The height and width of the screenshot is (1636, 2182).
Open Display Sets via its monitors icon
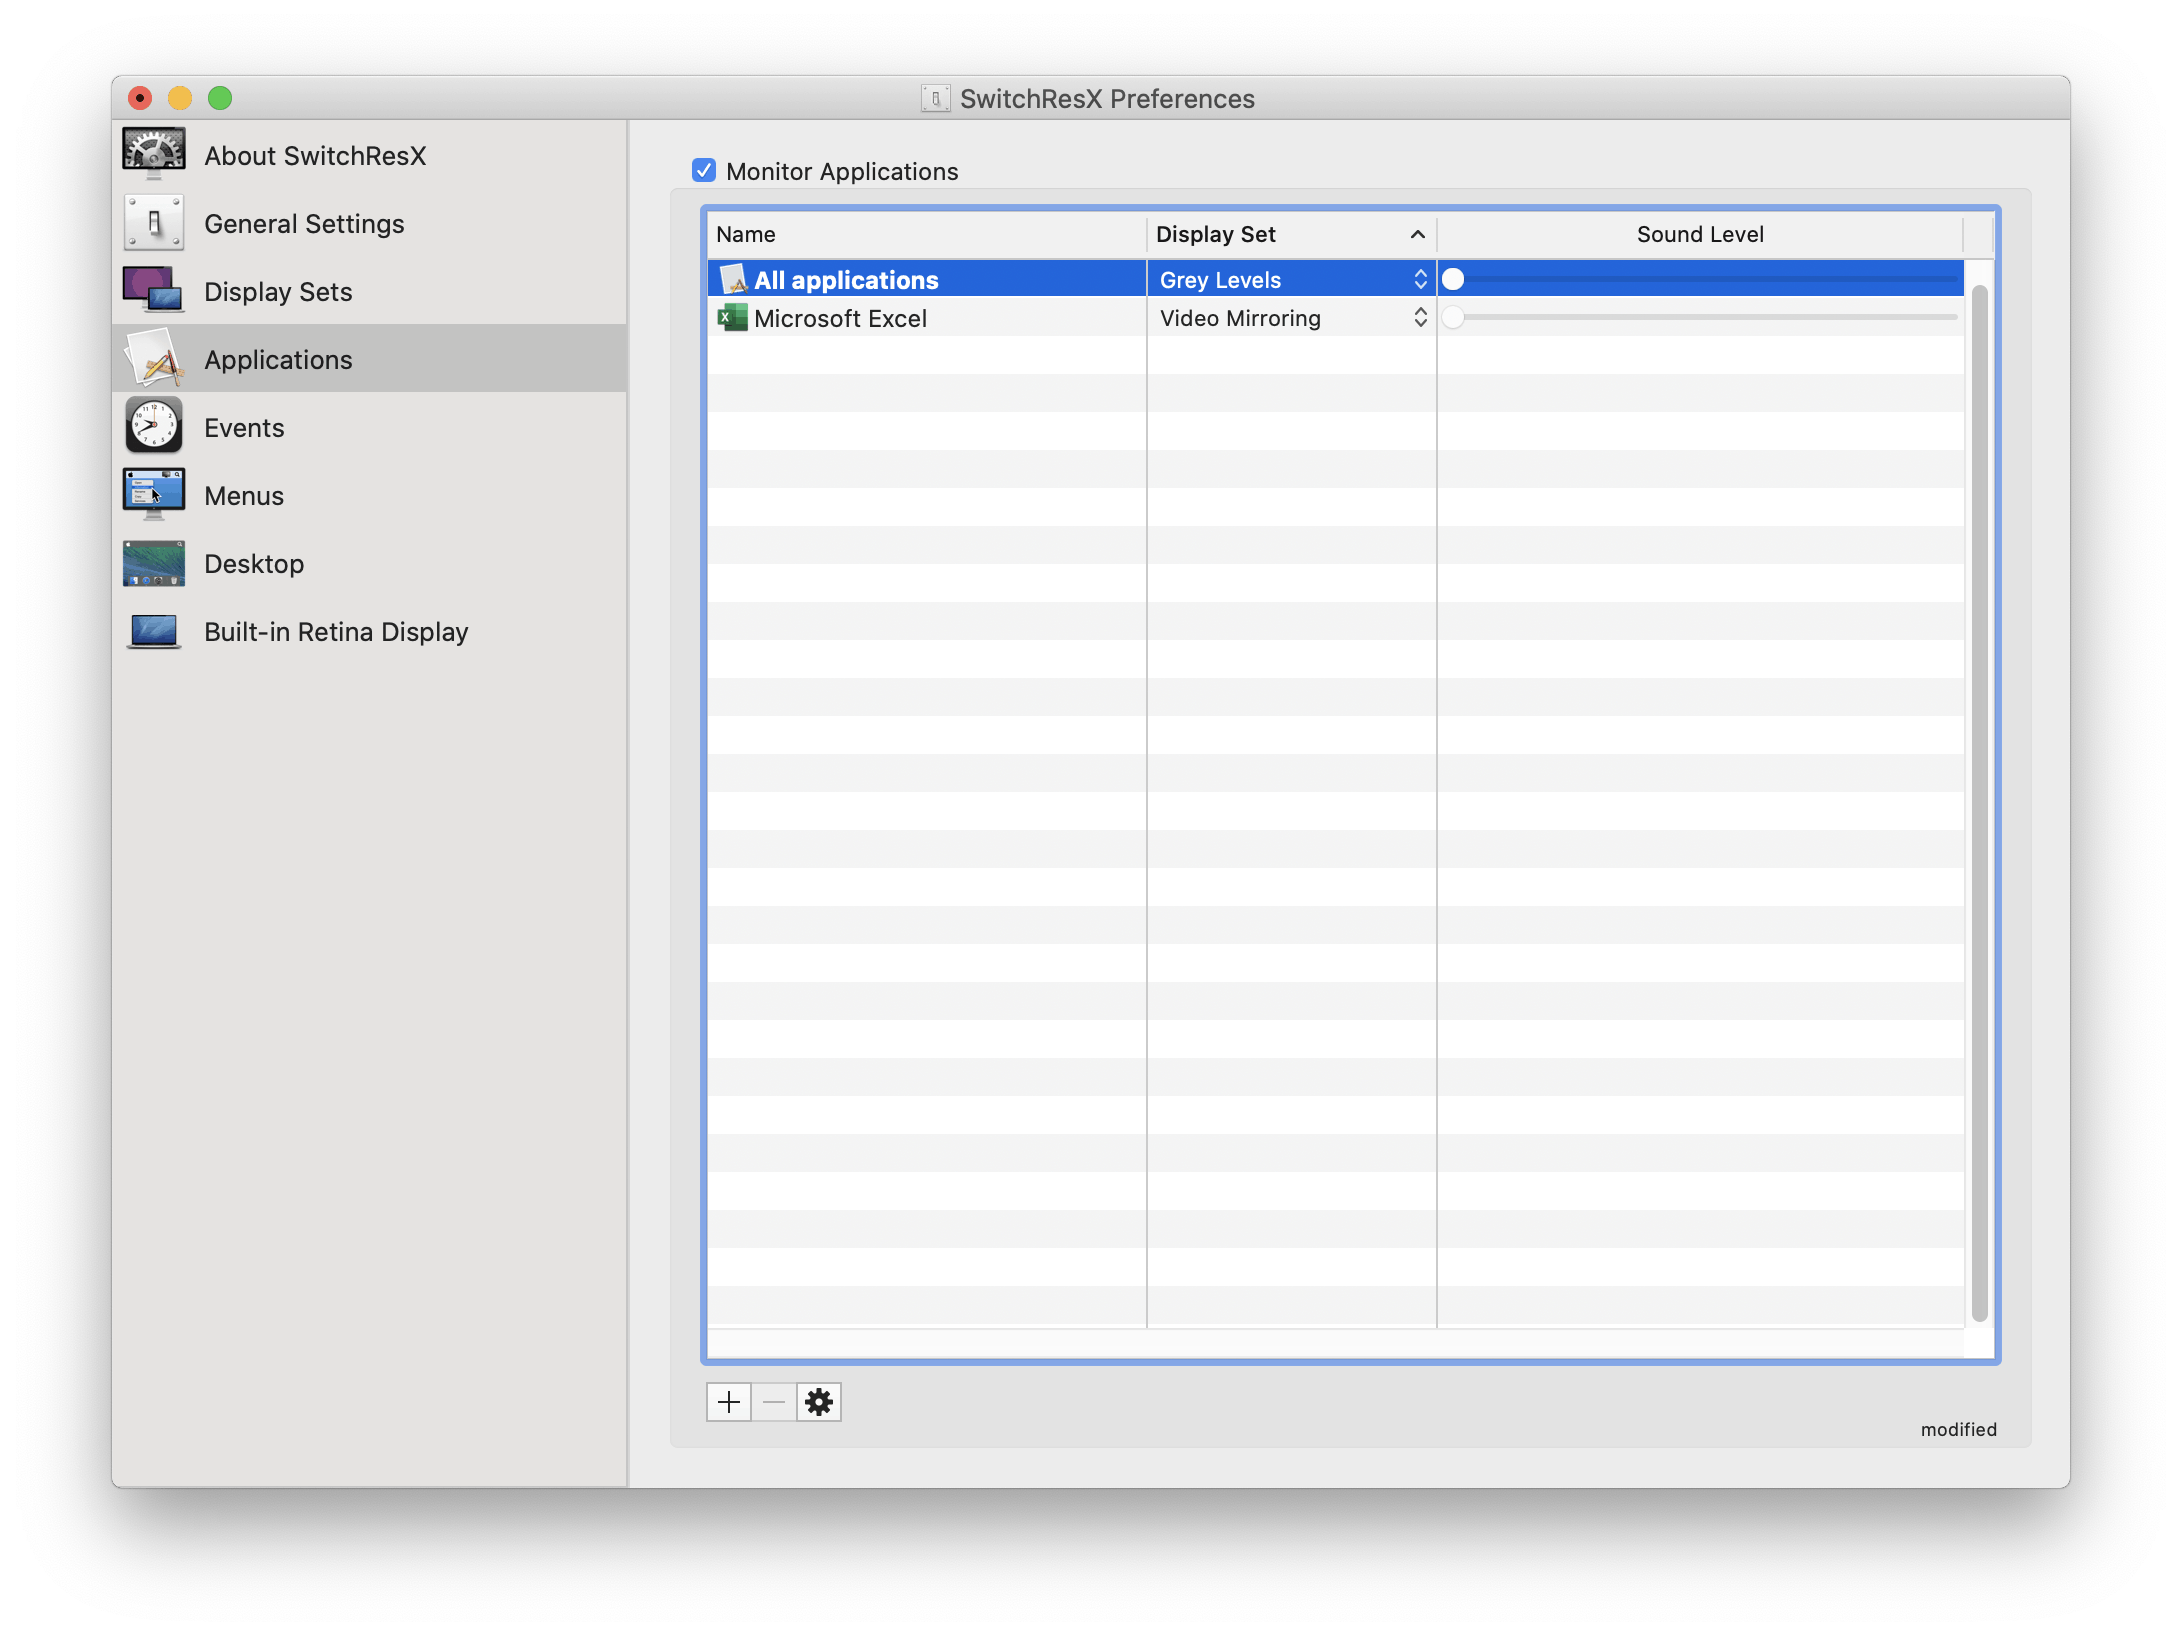pyautogui.click(x=153, y=290)
